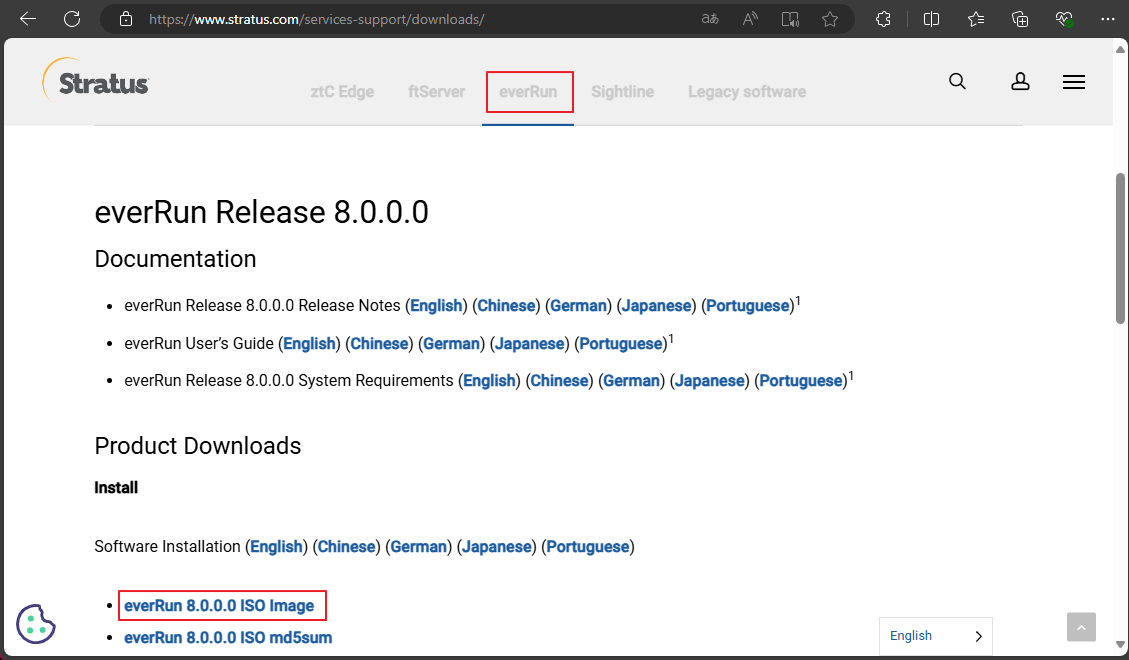1129x660 pixels.
Task: Open System Requirements English link
Action: click(x=490, y=381)
